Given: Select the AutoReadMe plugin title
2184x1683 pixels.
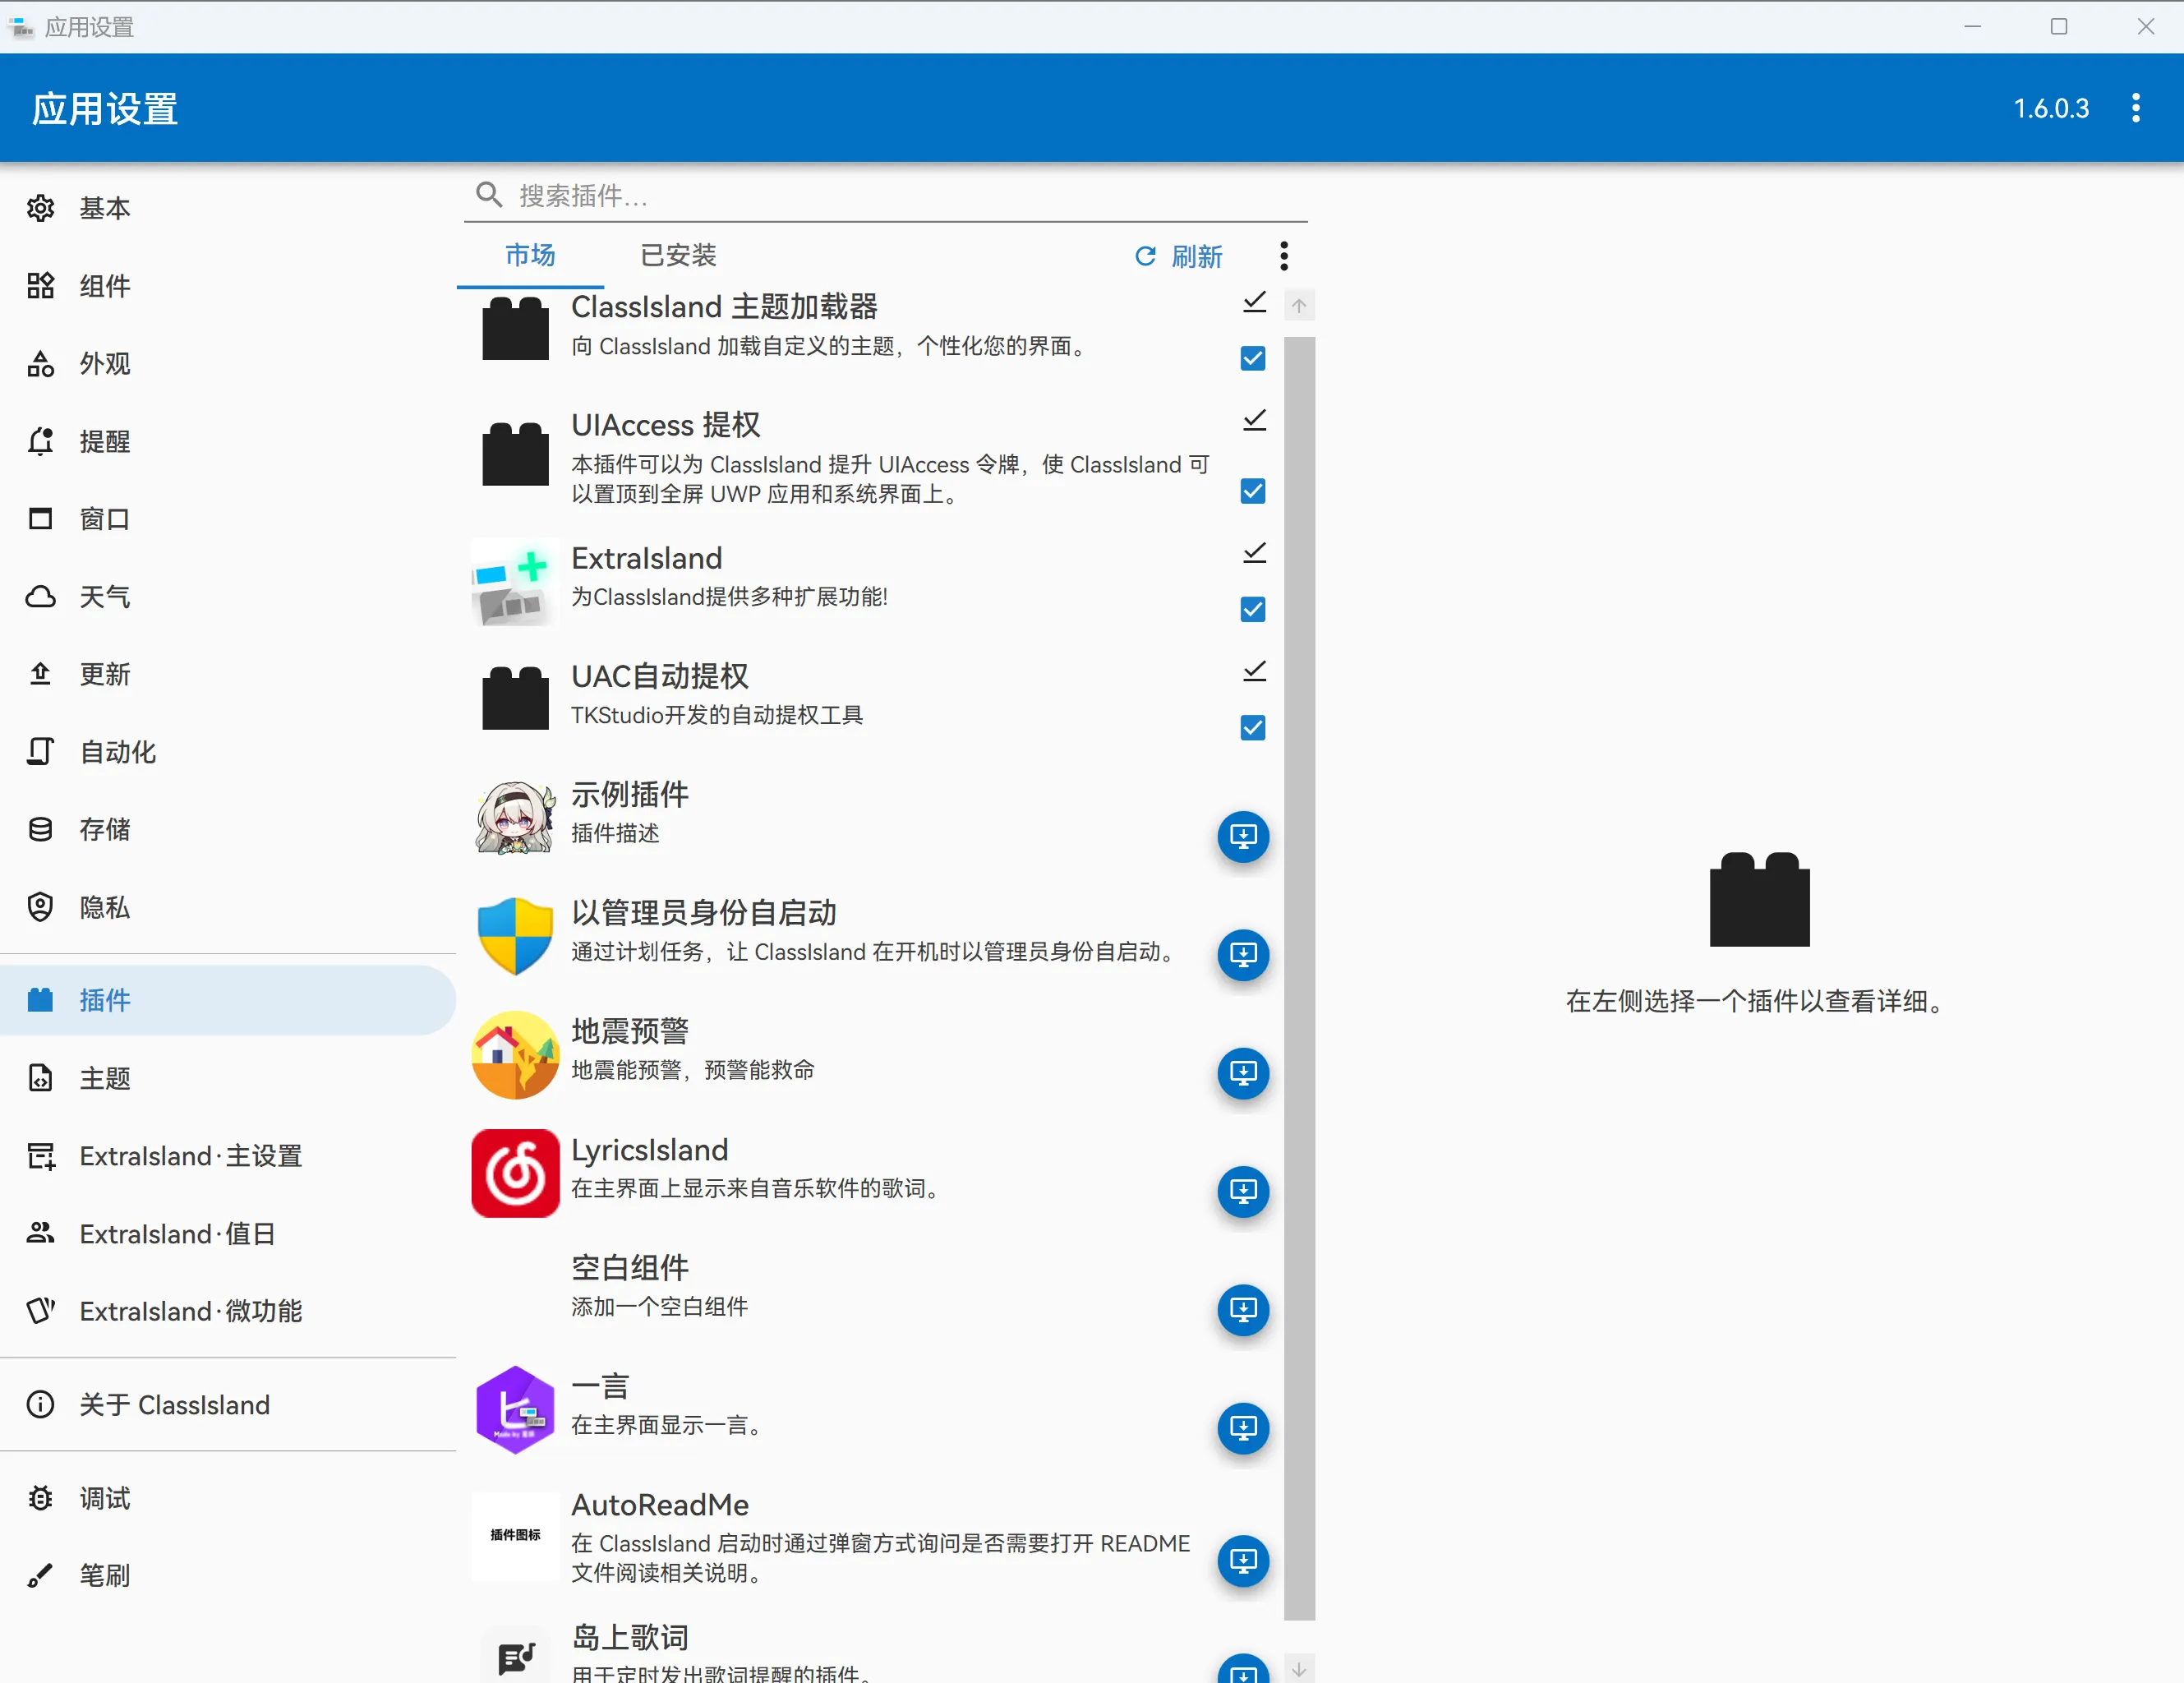Looking at the screenshot, I should pos(660,1505).
